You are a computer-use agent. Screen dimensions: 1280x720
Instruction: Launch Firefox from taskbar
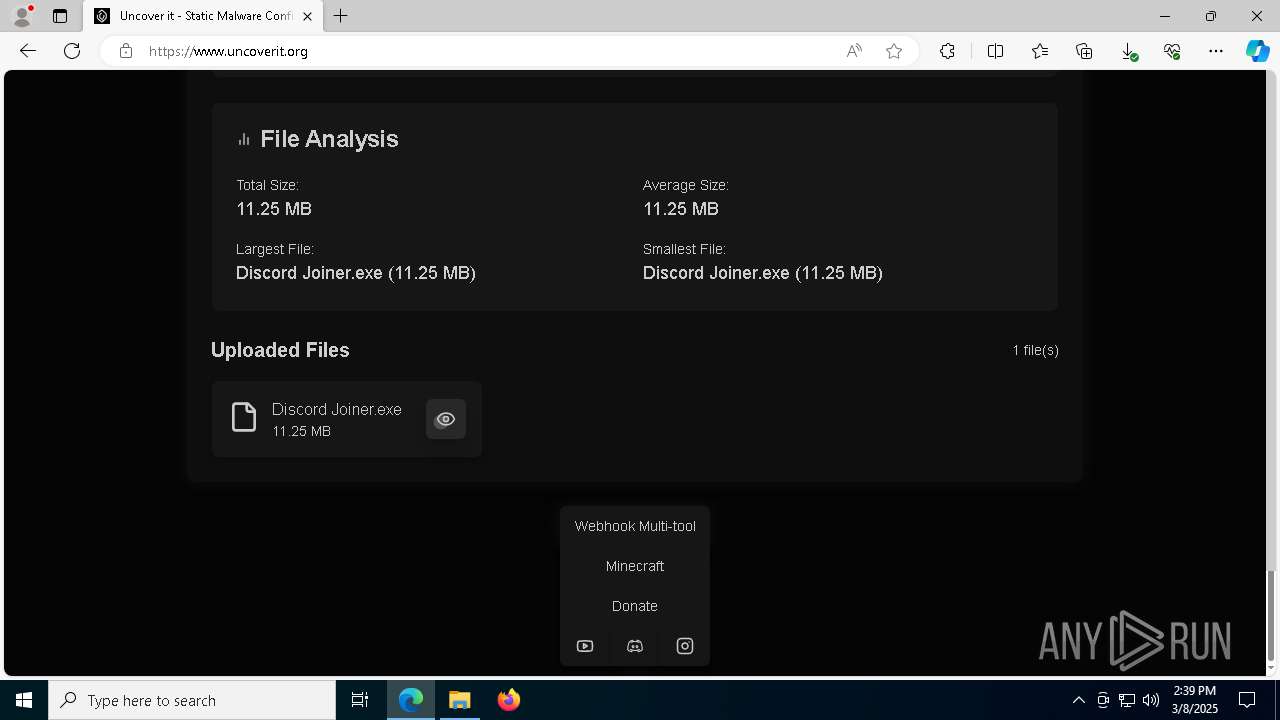click(509, 700)
